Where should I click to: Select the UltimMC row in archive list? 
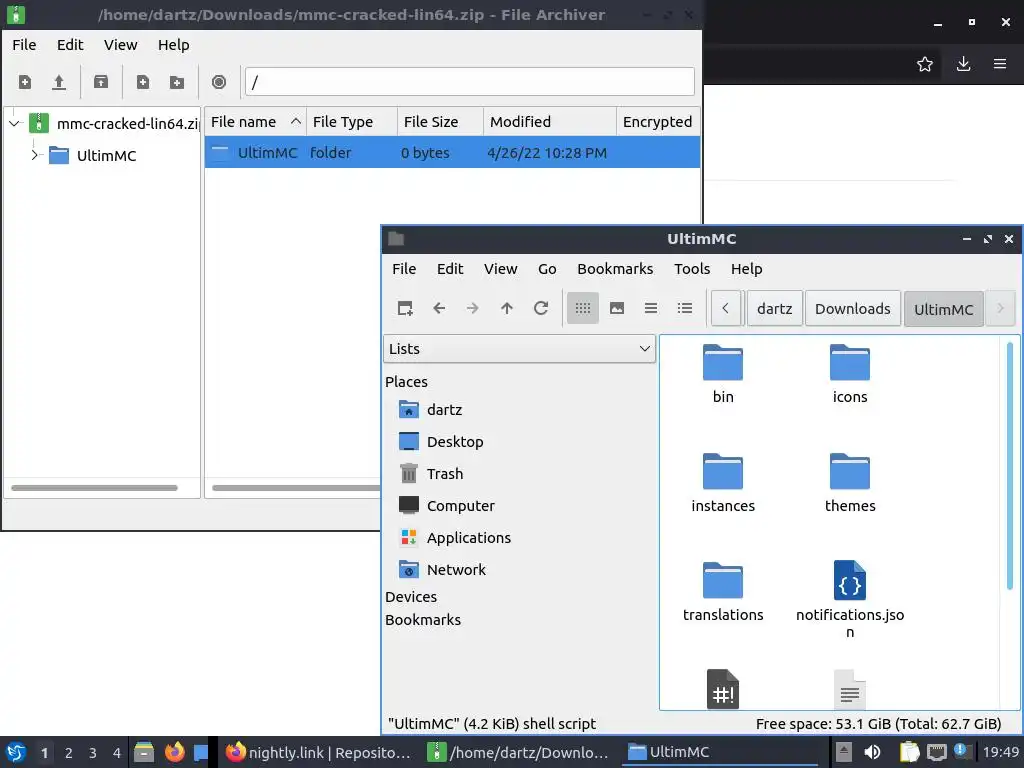click(x=452, y=153)
